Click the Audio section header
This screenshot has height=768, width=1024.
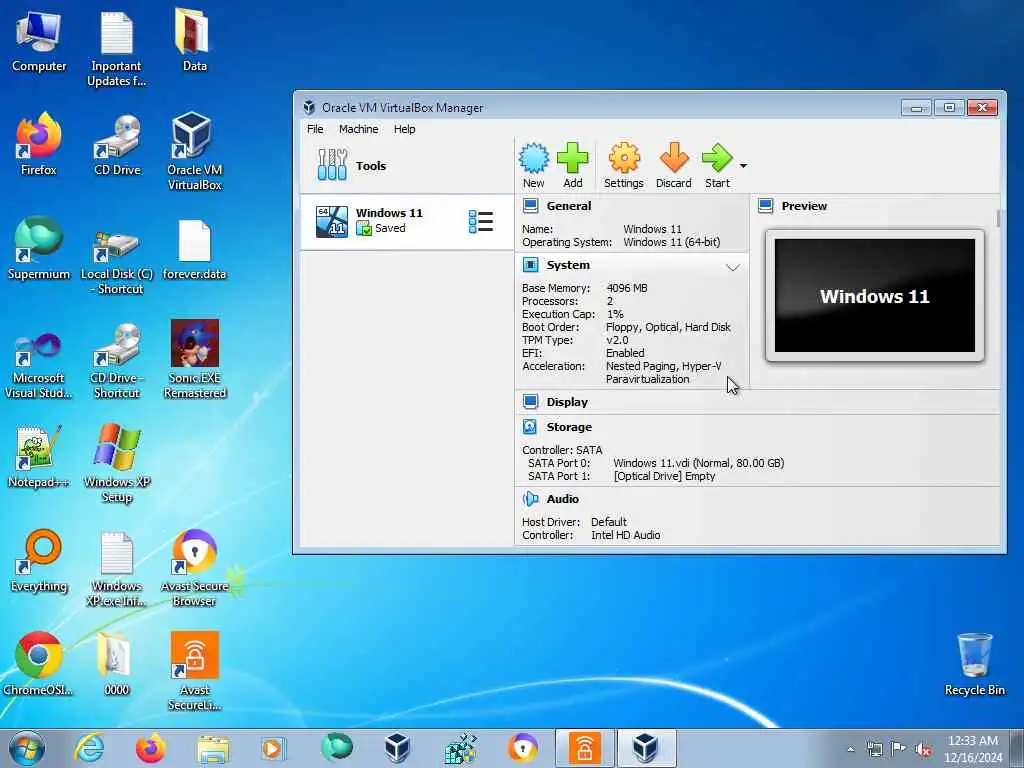pos(562,498)
